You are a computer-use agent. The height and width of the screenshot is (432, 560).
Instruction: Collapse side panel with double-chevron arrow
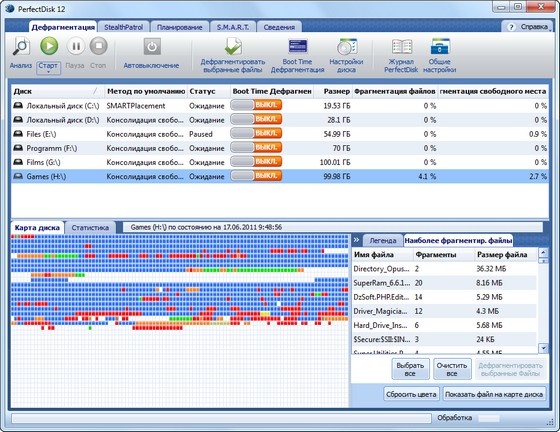coord(356,240)
